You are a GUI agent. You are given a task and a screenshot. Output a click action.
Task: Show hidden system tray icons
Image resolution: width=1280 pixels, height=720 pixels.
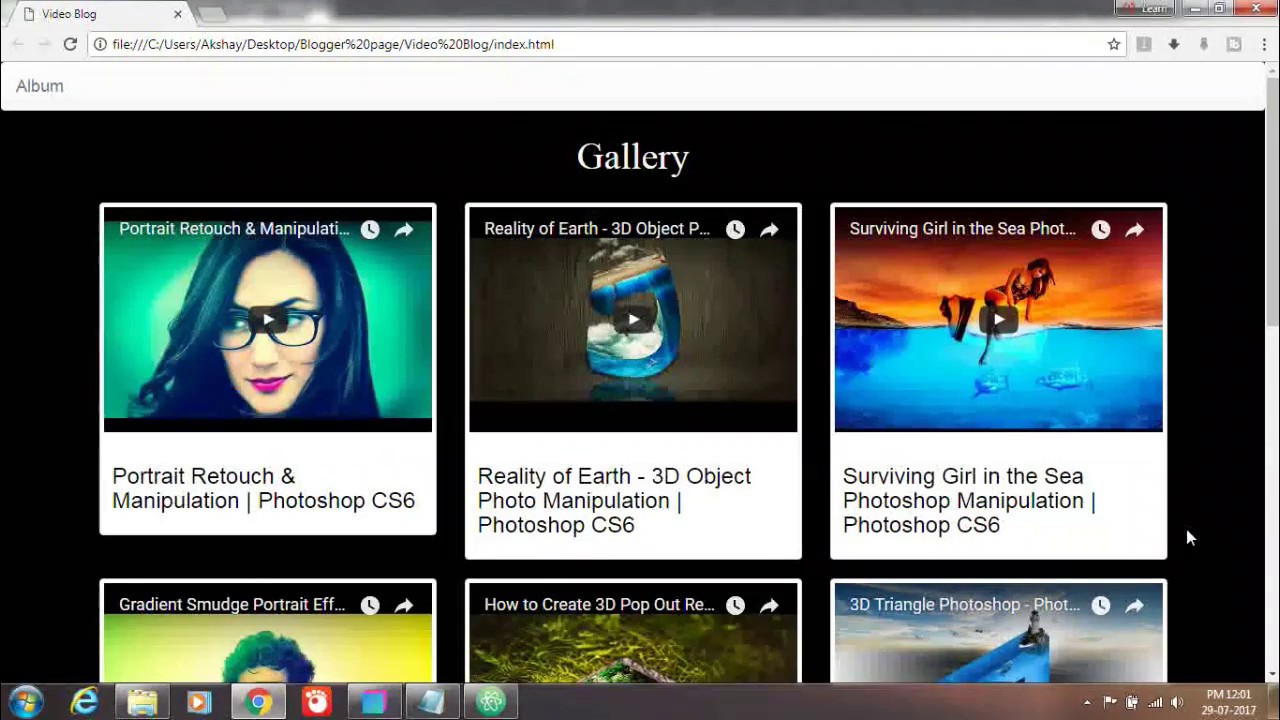(x=1087, y=702)
